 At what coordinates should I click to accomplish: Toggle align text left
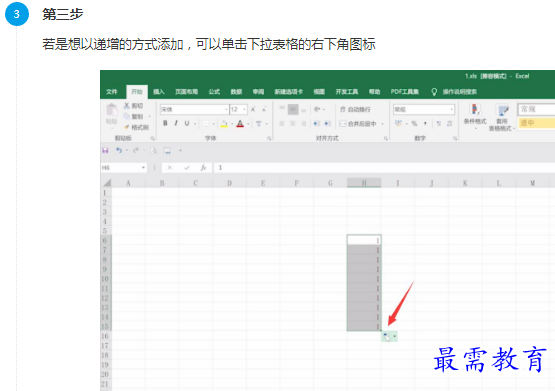(282, 123)
